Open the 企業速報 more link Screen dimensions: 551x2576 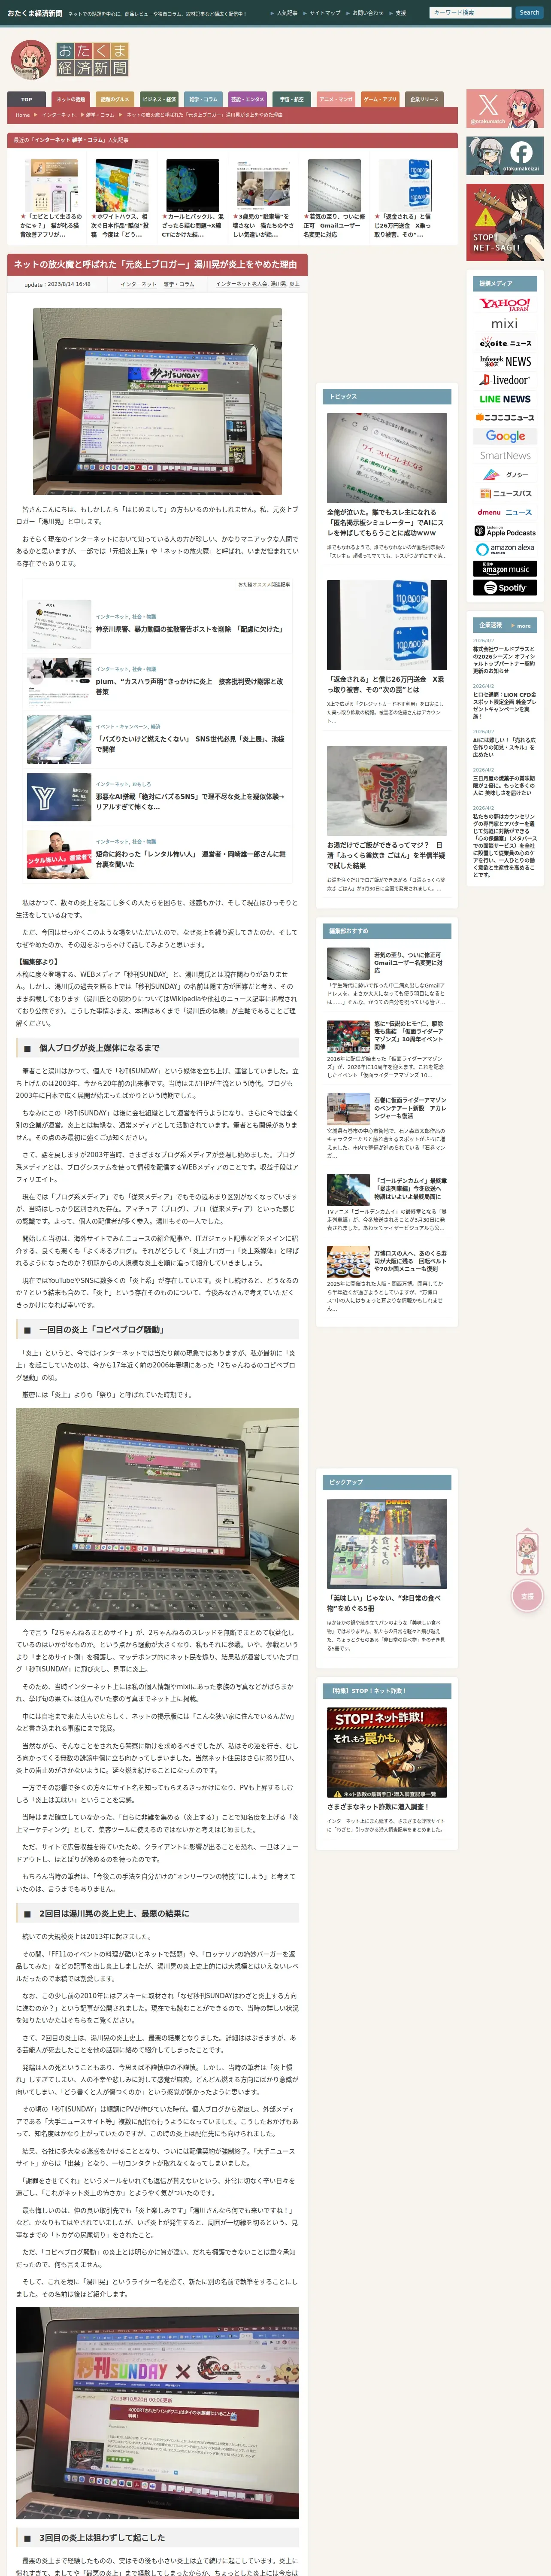click(x=523, y=626)
